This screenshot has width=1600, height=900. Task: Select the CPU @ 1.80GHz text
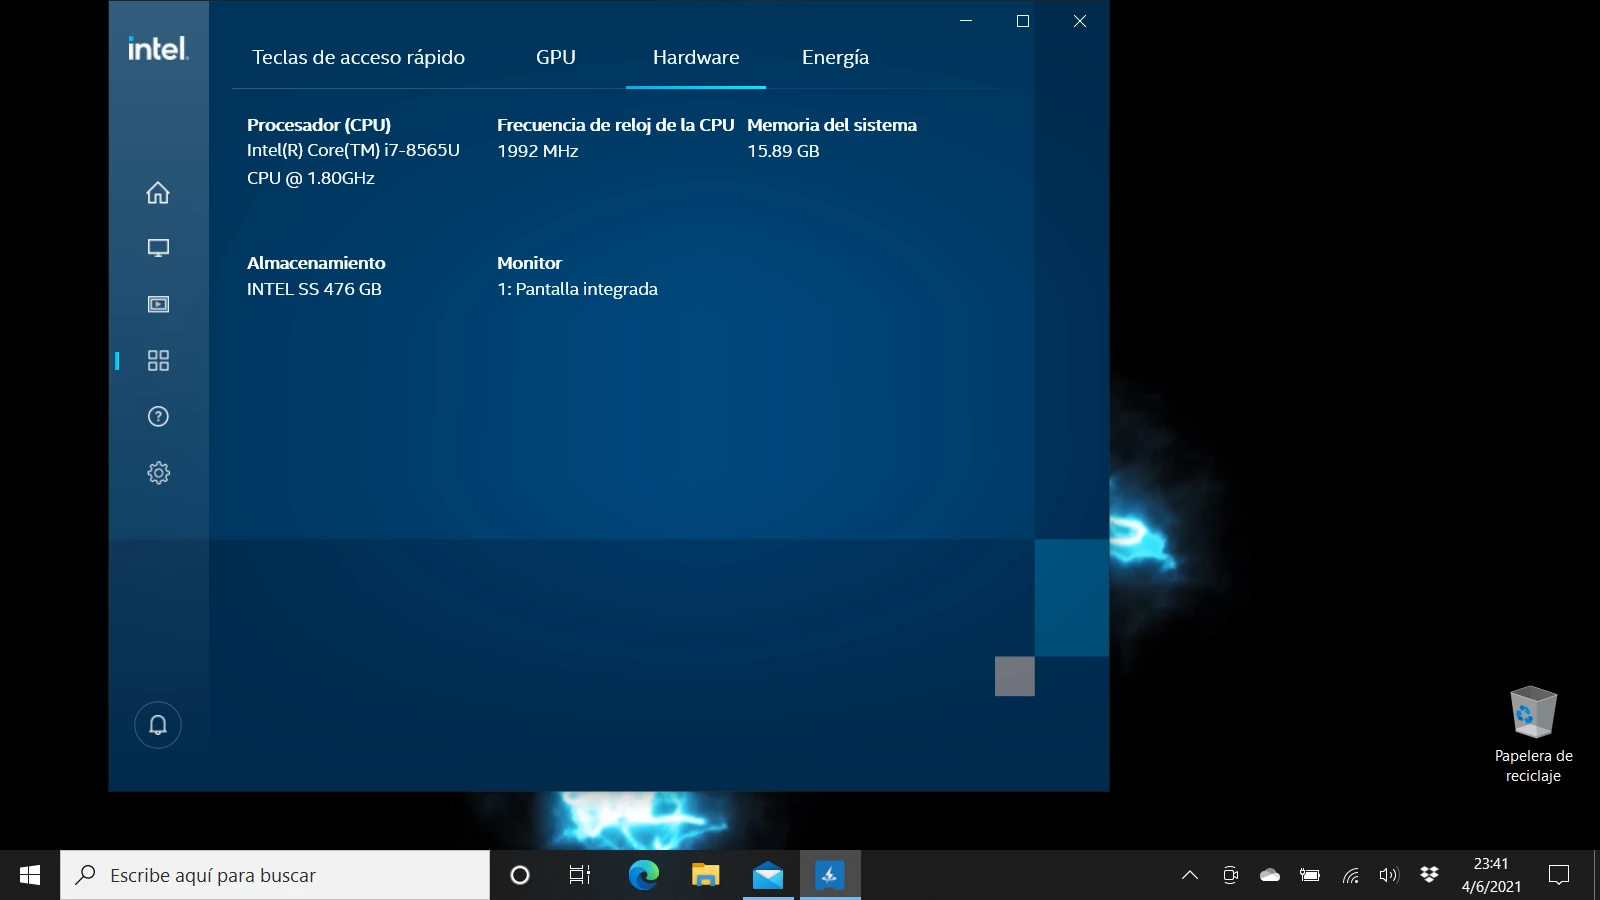click(311, 178)
